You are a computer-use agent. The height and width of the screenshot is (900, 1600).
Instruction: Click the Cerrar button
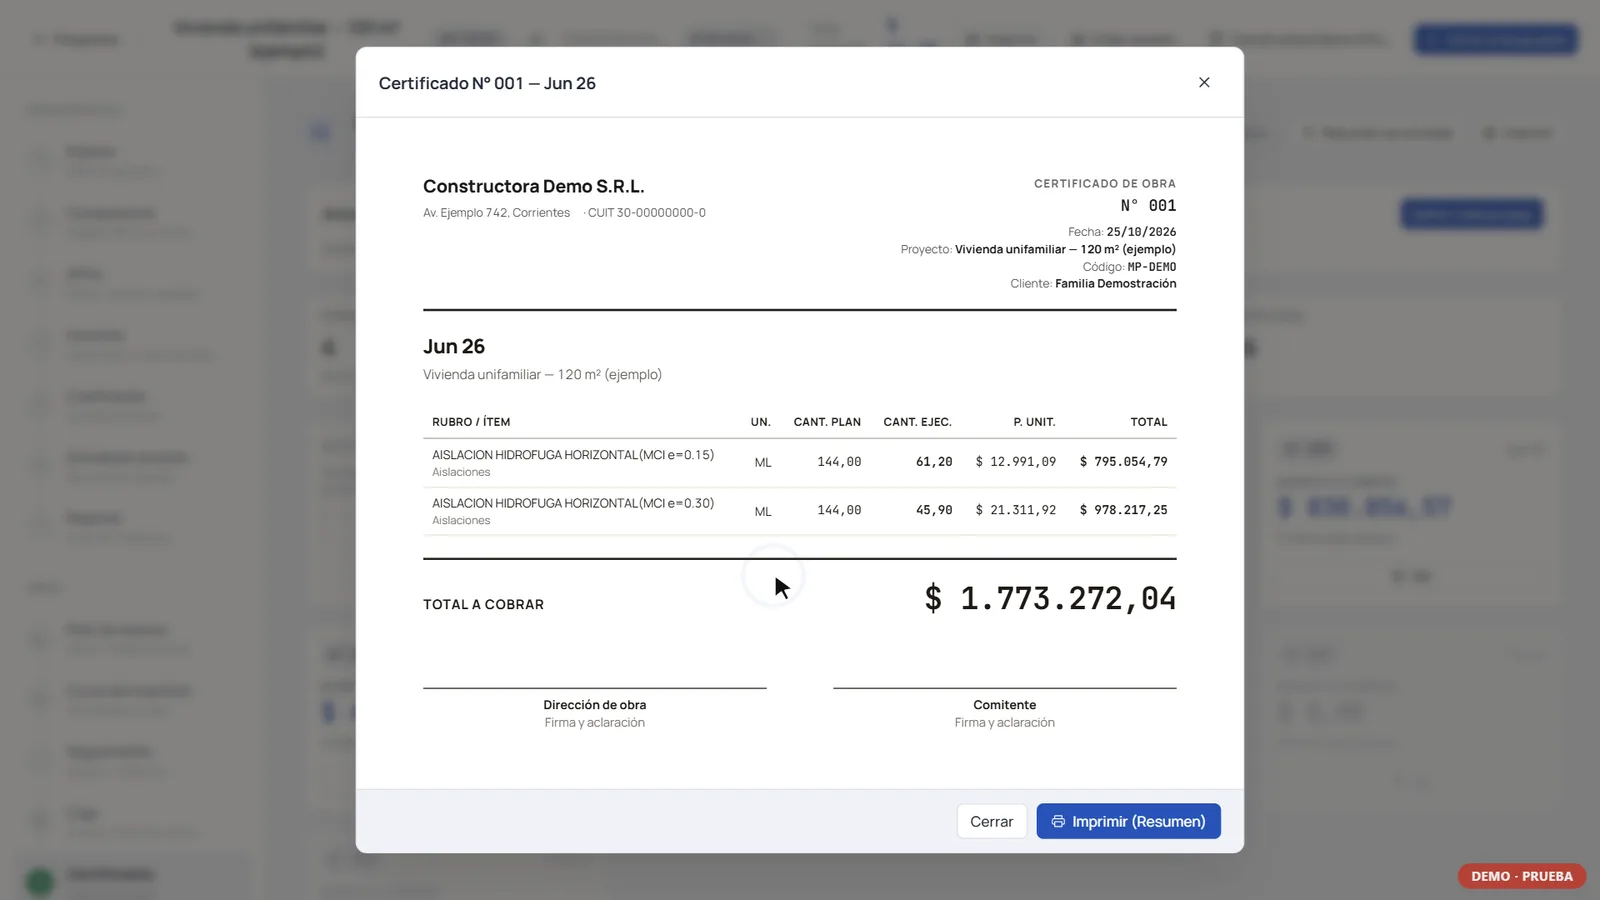coord(991,821)
